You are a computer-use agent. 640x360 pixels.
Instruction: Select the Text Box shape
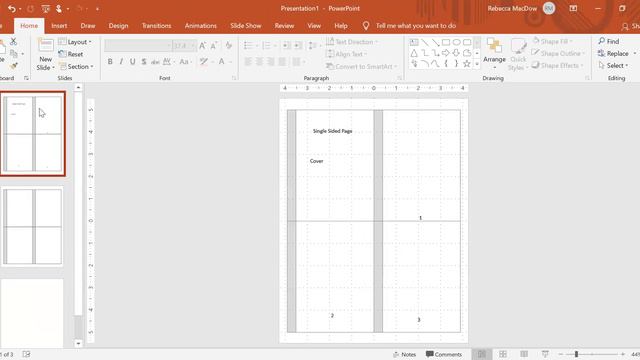[414, 42]
